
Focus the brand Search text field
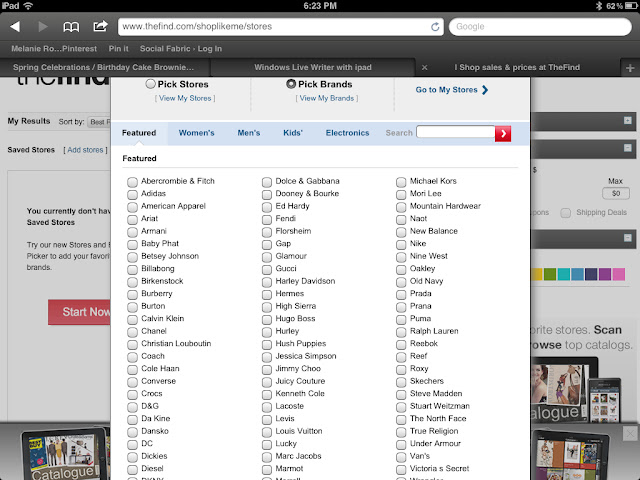coord(455,133)
